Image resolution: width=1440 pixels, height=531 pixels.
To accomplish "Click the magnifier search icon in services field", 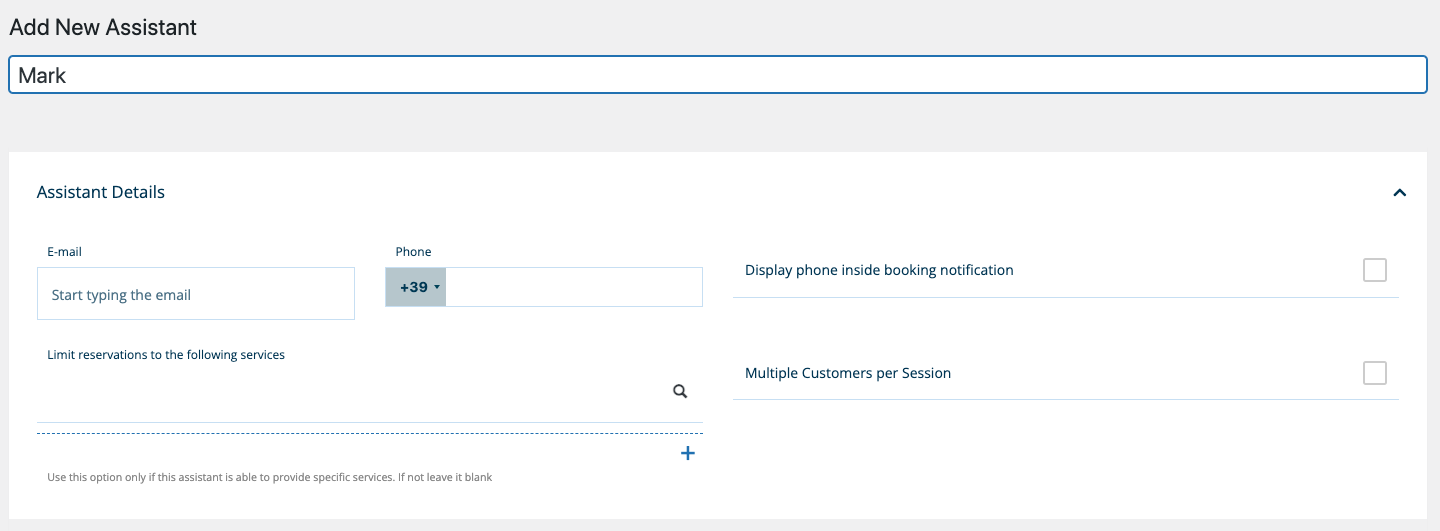I will click(680, 392).
